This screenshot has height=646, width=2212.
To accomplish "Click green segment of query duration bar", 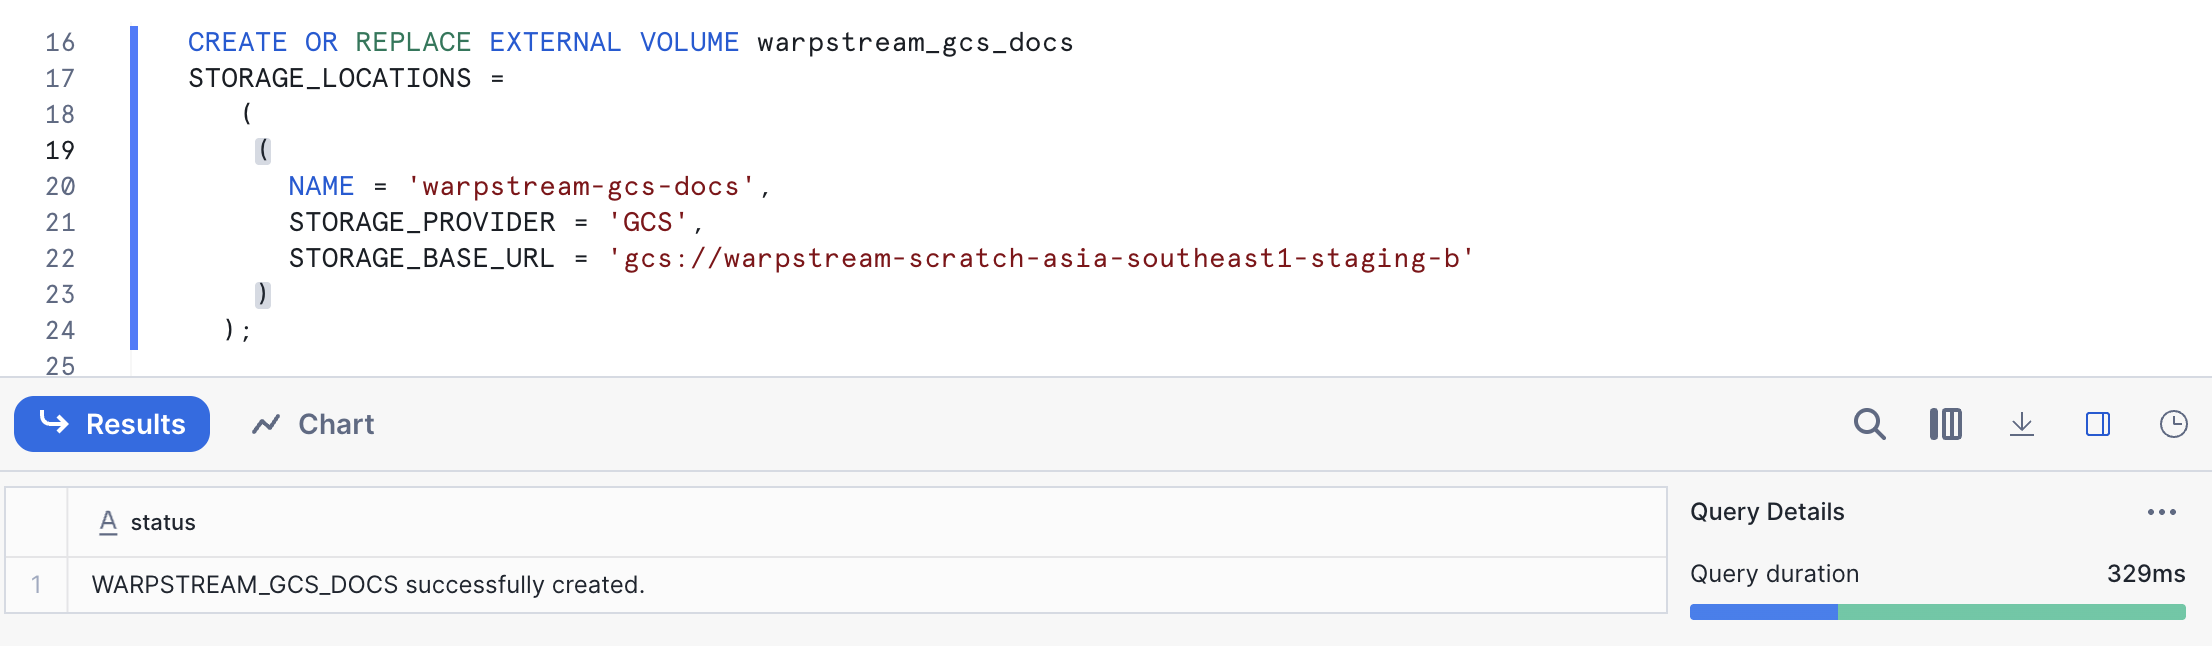I will pyautogui.click(x=2010, y=612).
